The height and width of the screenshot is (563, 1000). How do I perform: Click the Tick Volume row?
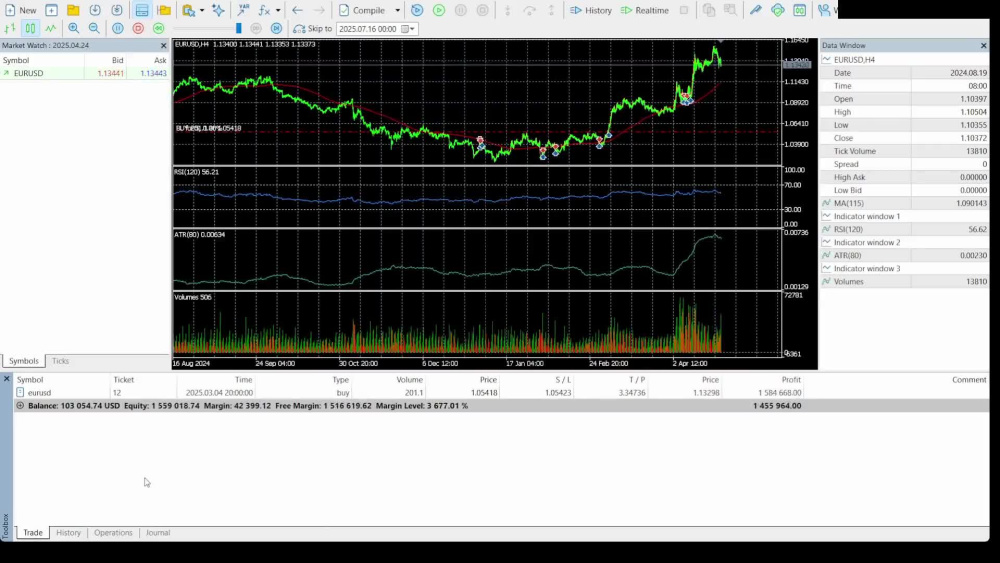(904, 151)
